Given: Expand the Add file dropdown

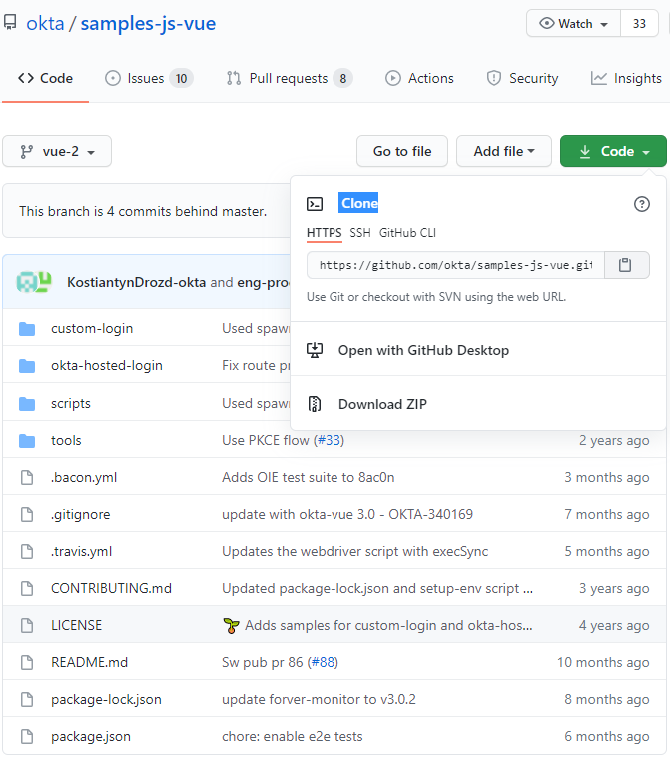Looking at the screenshot, I should (504, 151).
